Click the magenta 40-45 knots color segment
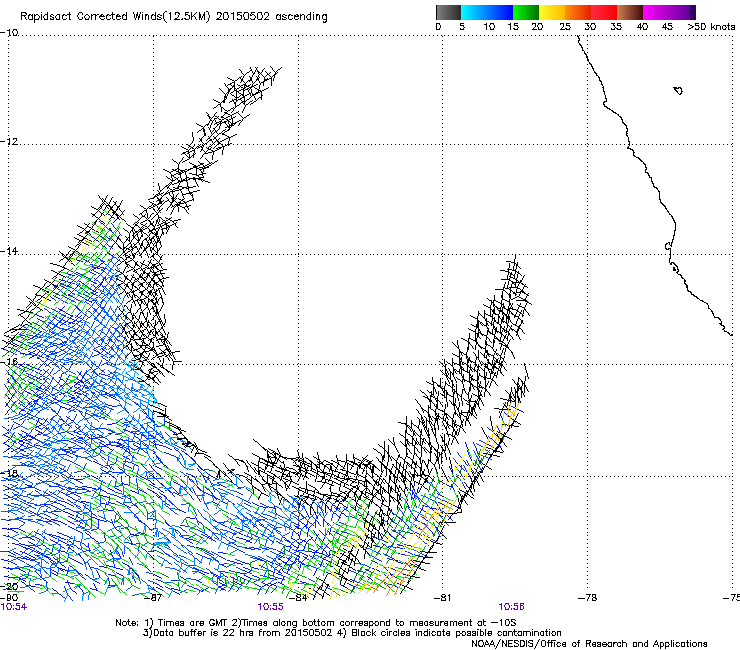This screenshot has height=650, width=740. click(x=656, y=12)
